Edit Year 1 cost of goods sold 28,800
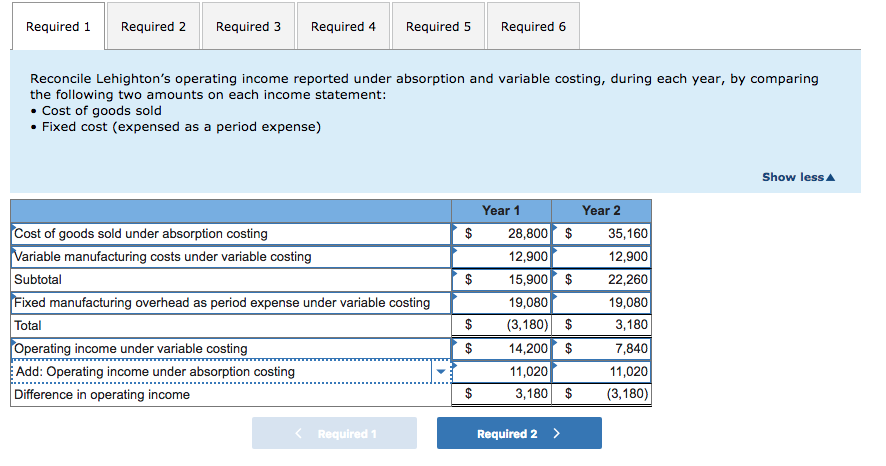The width and height of the screenshot is (886, 466). click(x=501, y=234)
